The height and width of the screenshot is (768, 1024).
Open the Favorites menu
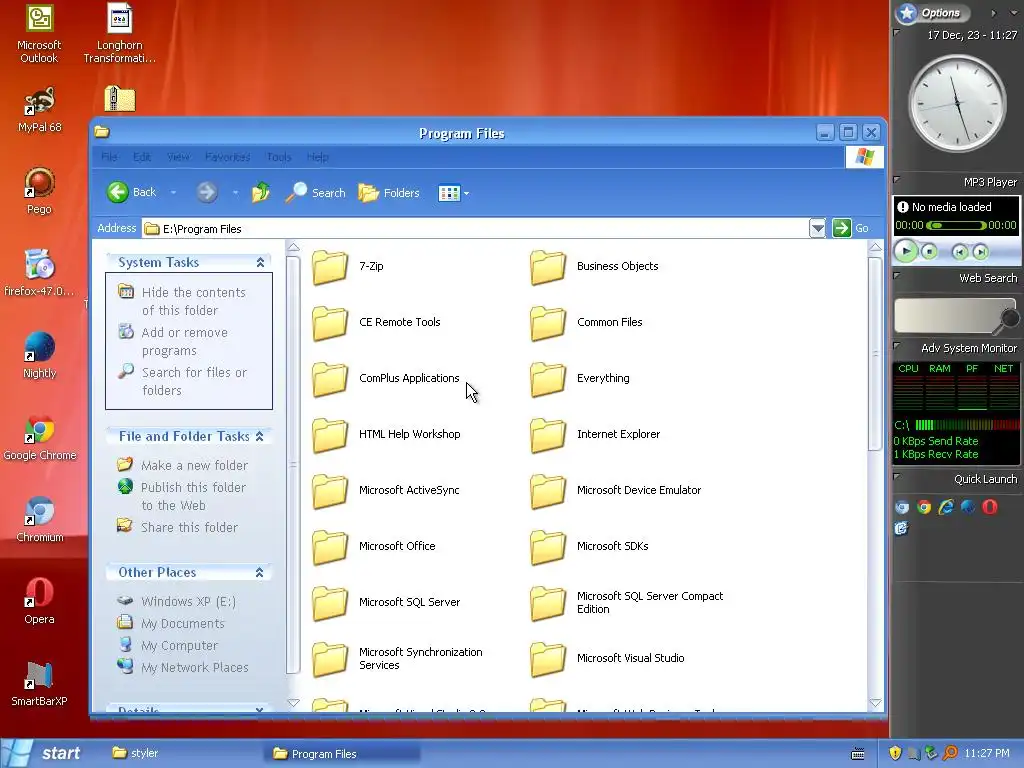pyautogui.click(x=227, y=157)
